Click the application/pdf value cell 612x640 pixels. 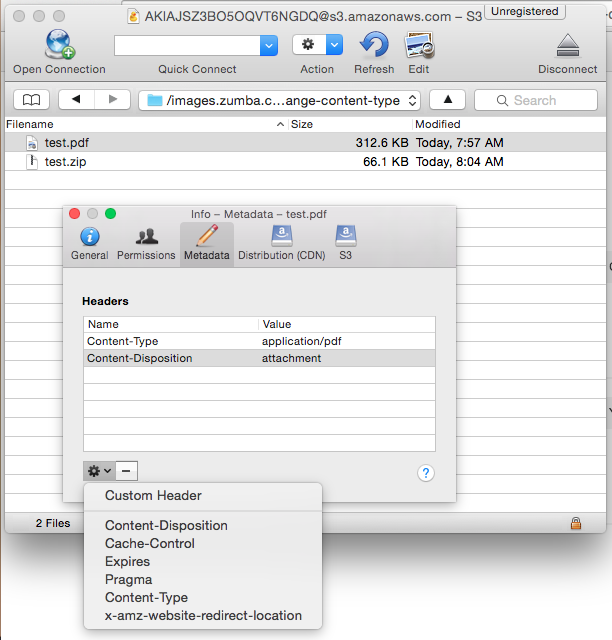click(301, 341)
